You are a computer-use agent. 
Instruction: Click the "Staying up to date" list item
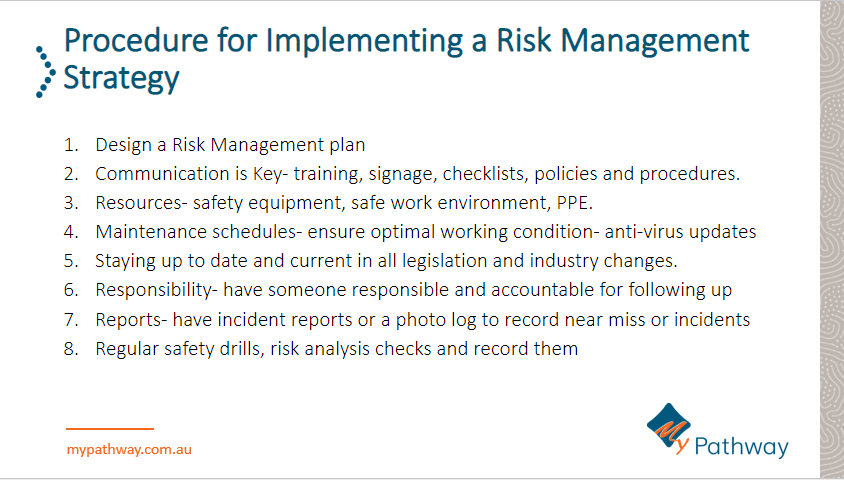pos(386,261)
